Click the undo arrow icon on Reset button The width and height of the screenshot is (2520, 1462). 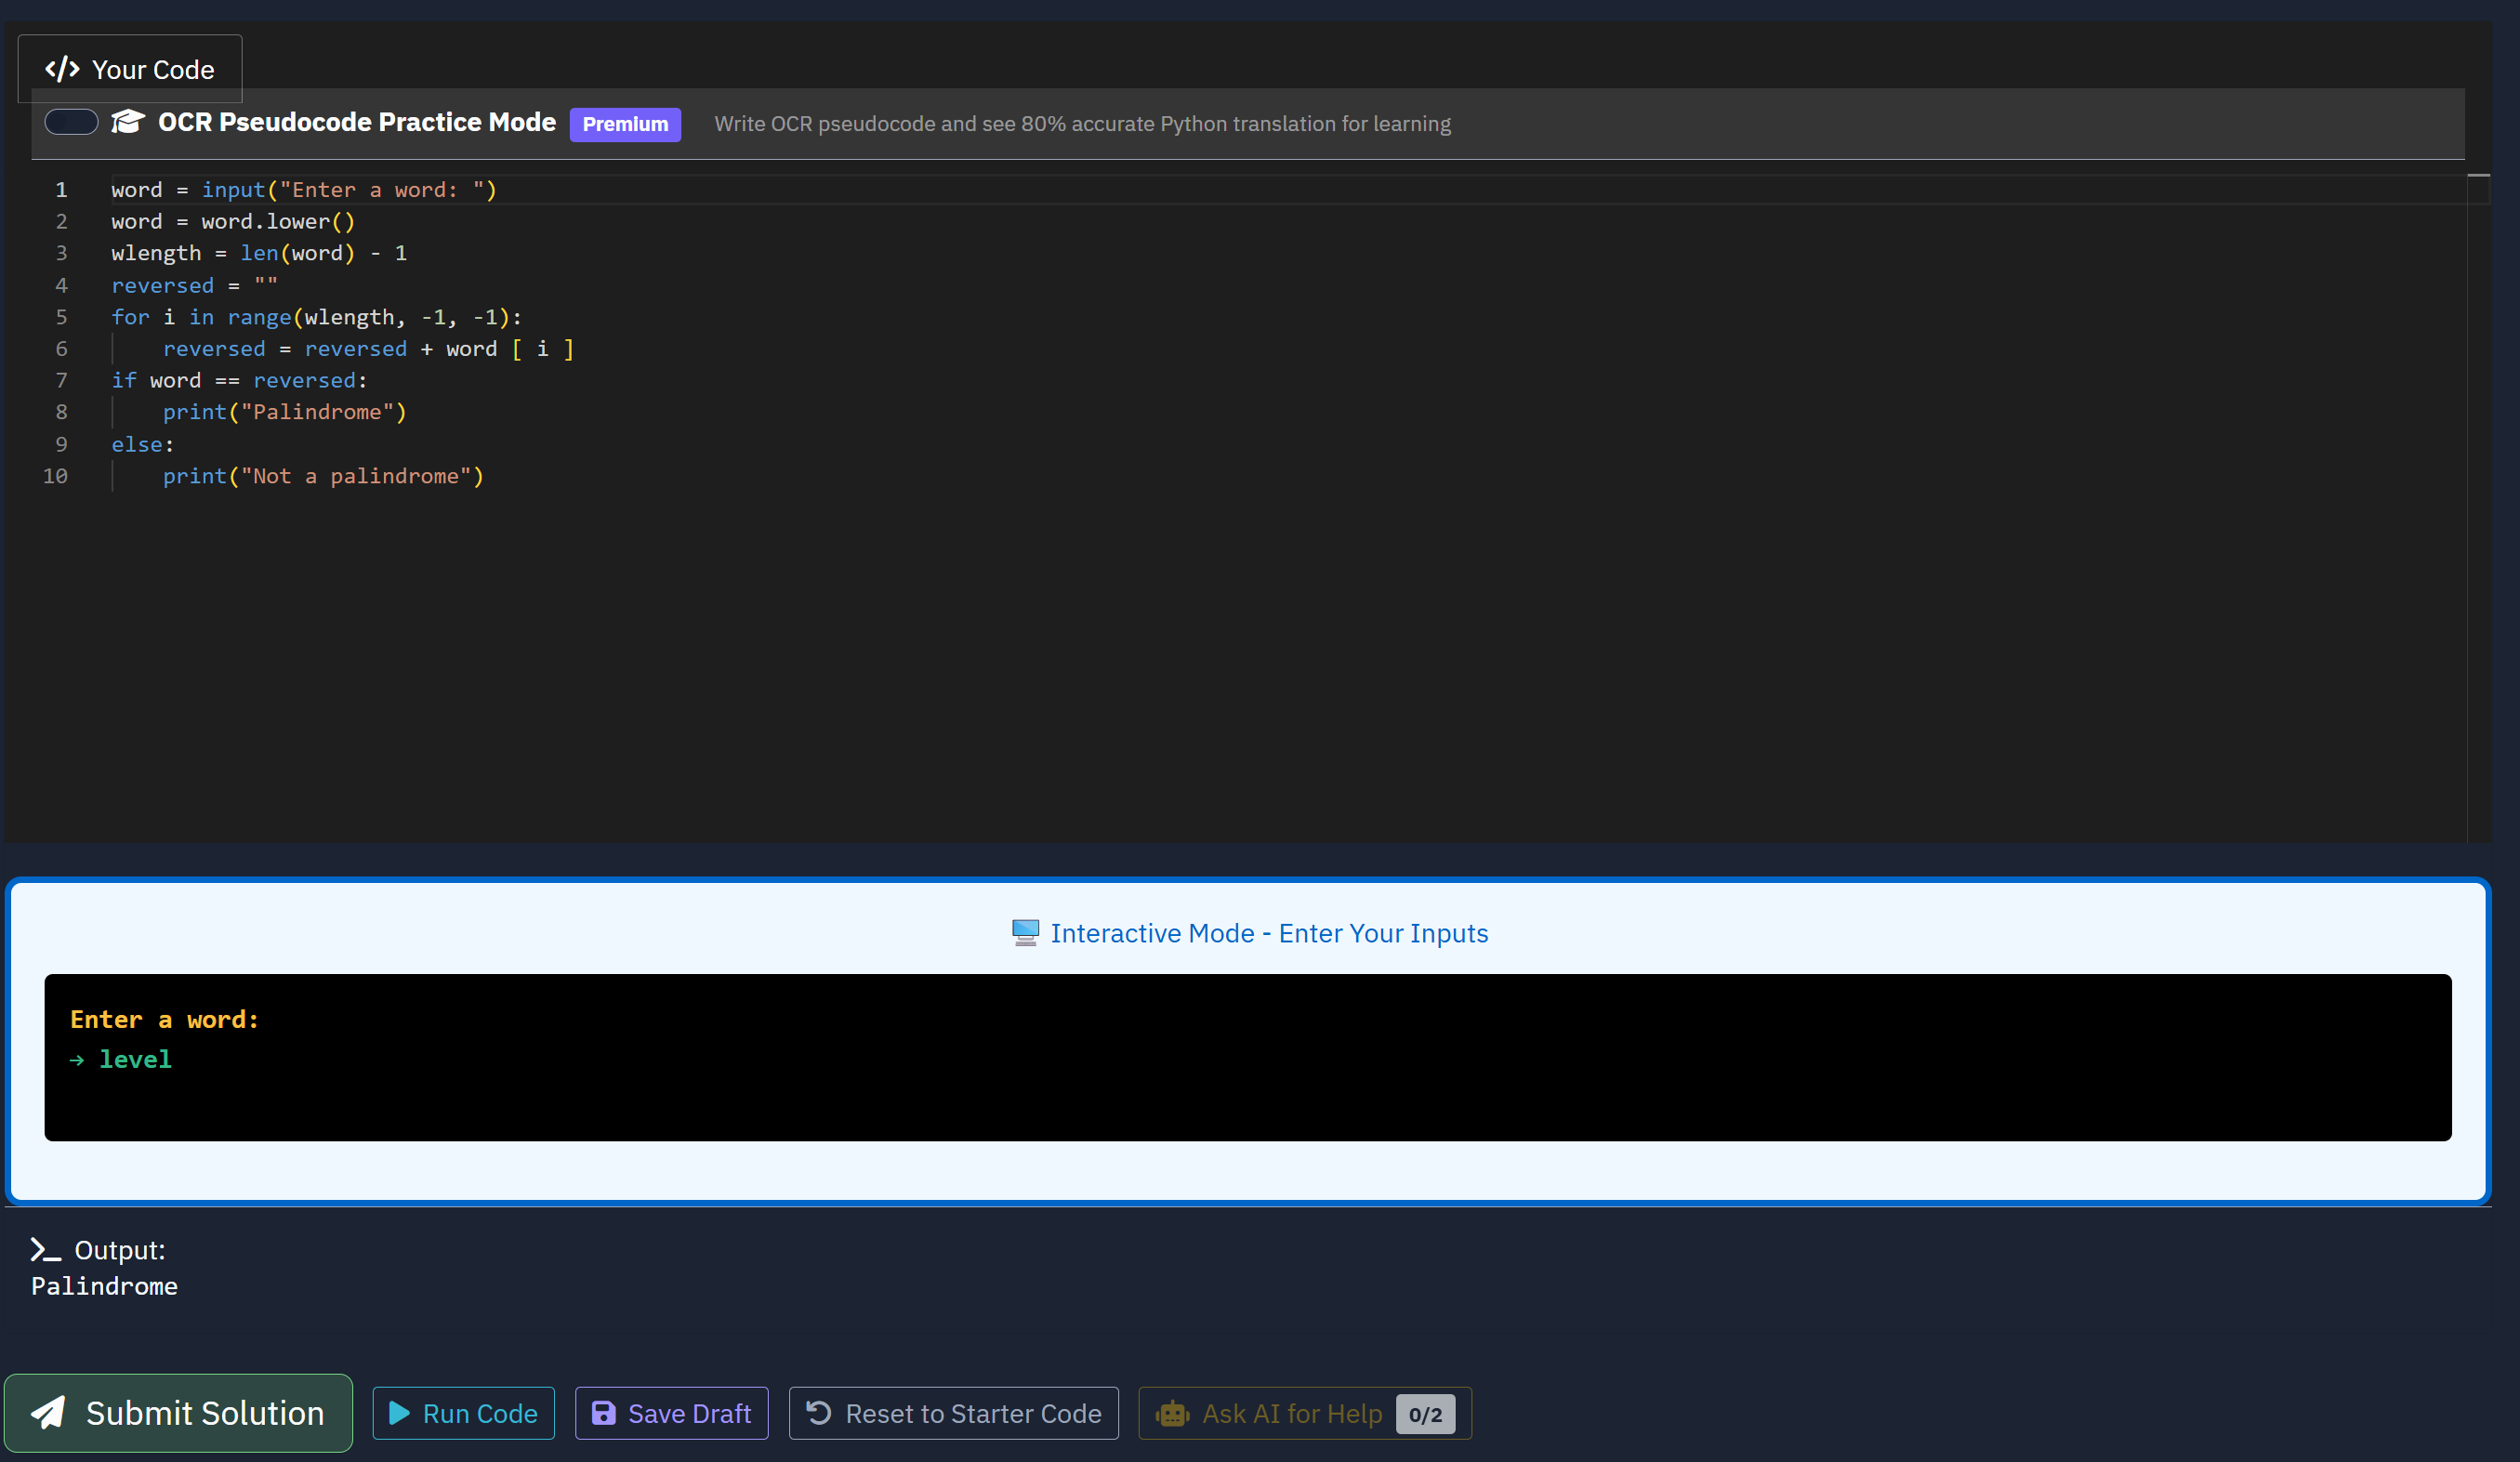click(817, 1413)
